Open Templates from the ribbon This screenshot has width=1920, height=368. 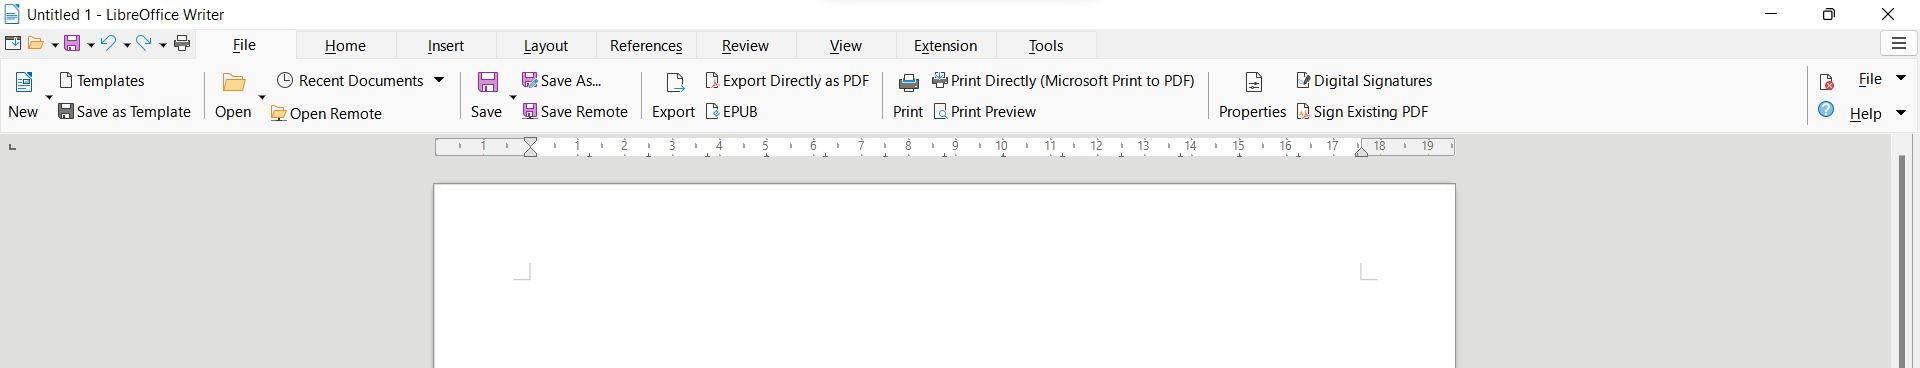[x=101, y=81]
